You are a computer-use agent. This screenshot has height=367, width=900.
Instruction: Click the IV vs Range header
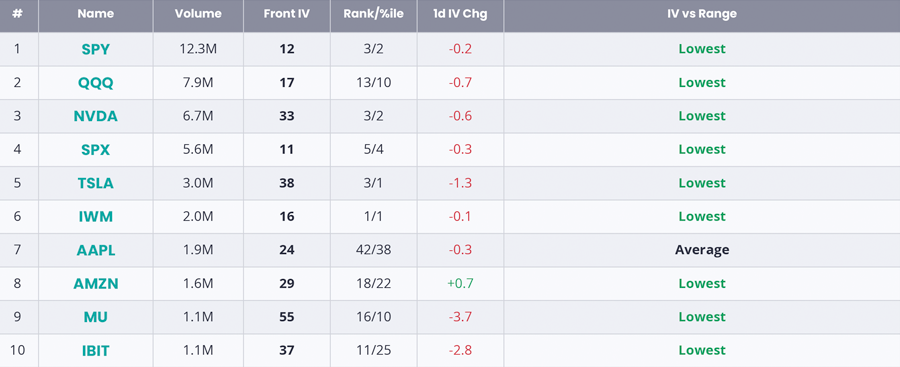[x=701, y=14]
